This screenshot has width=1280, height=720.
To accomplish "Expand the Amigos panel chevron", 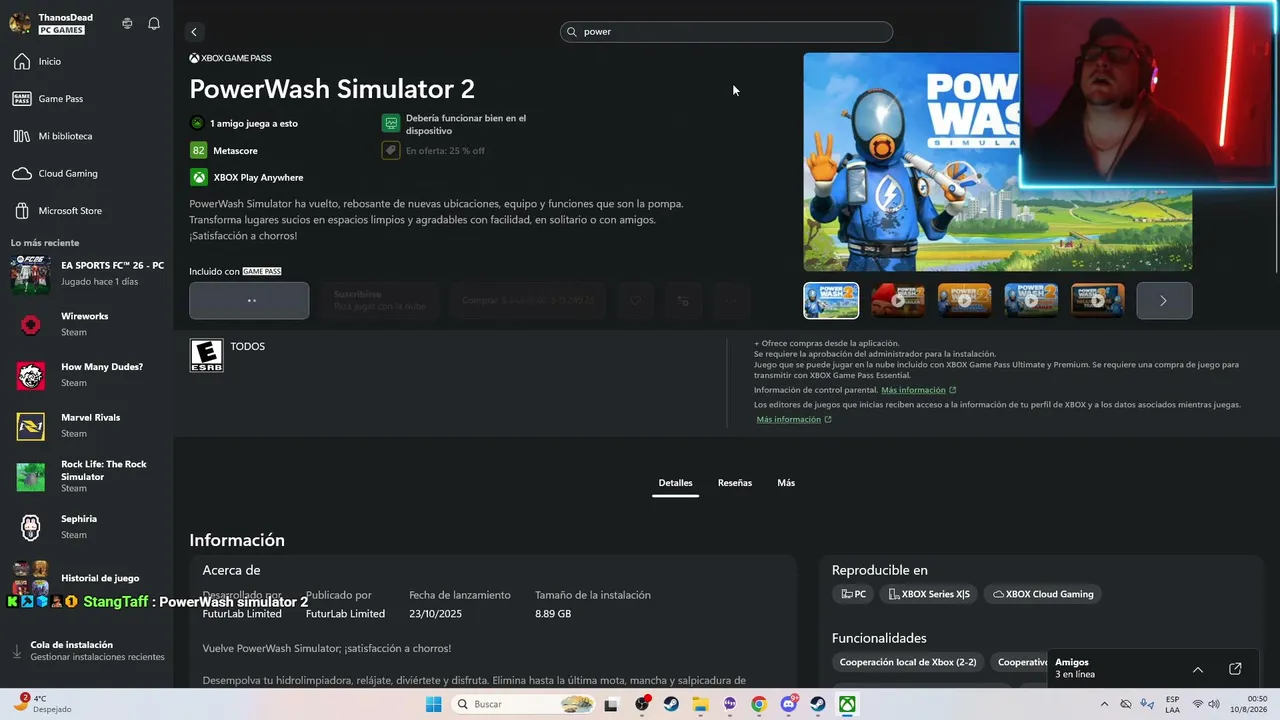I will pos(1198,669).
